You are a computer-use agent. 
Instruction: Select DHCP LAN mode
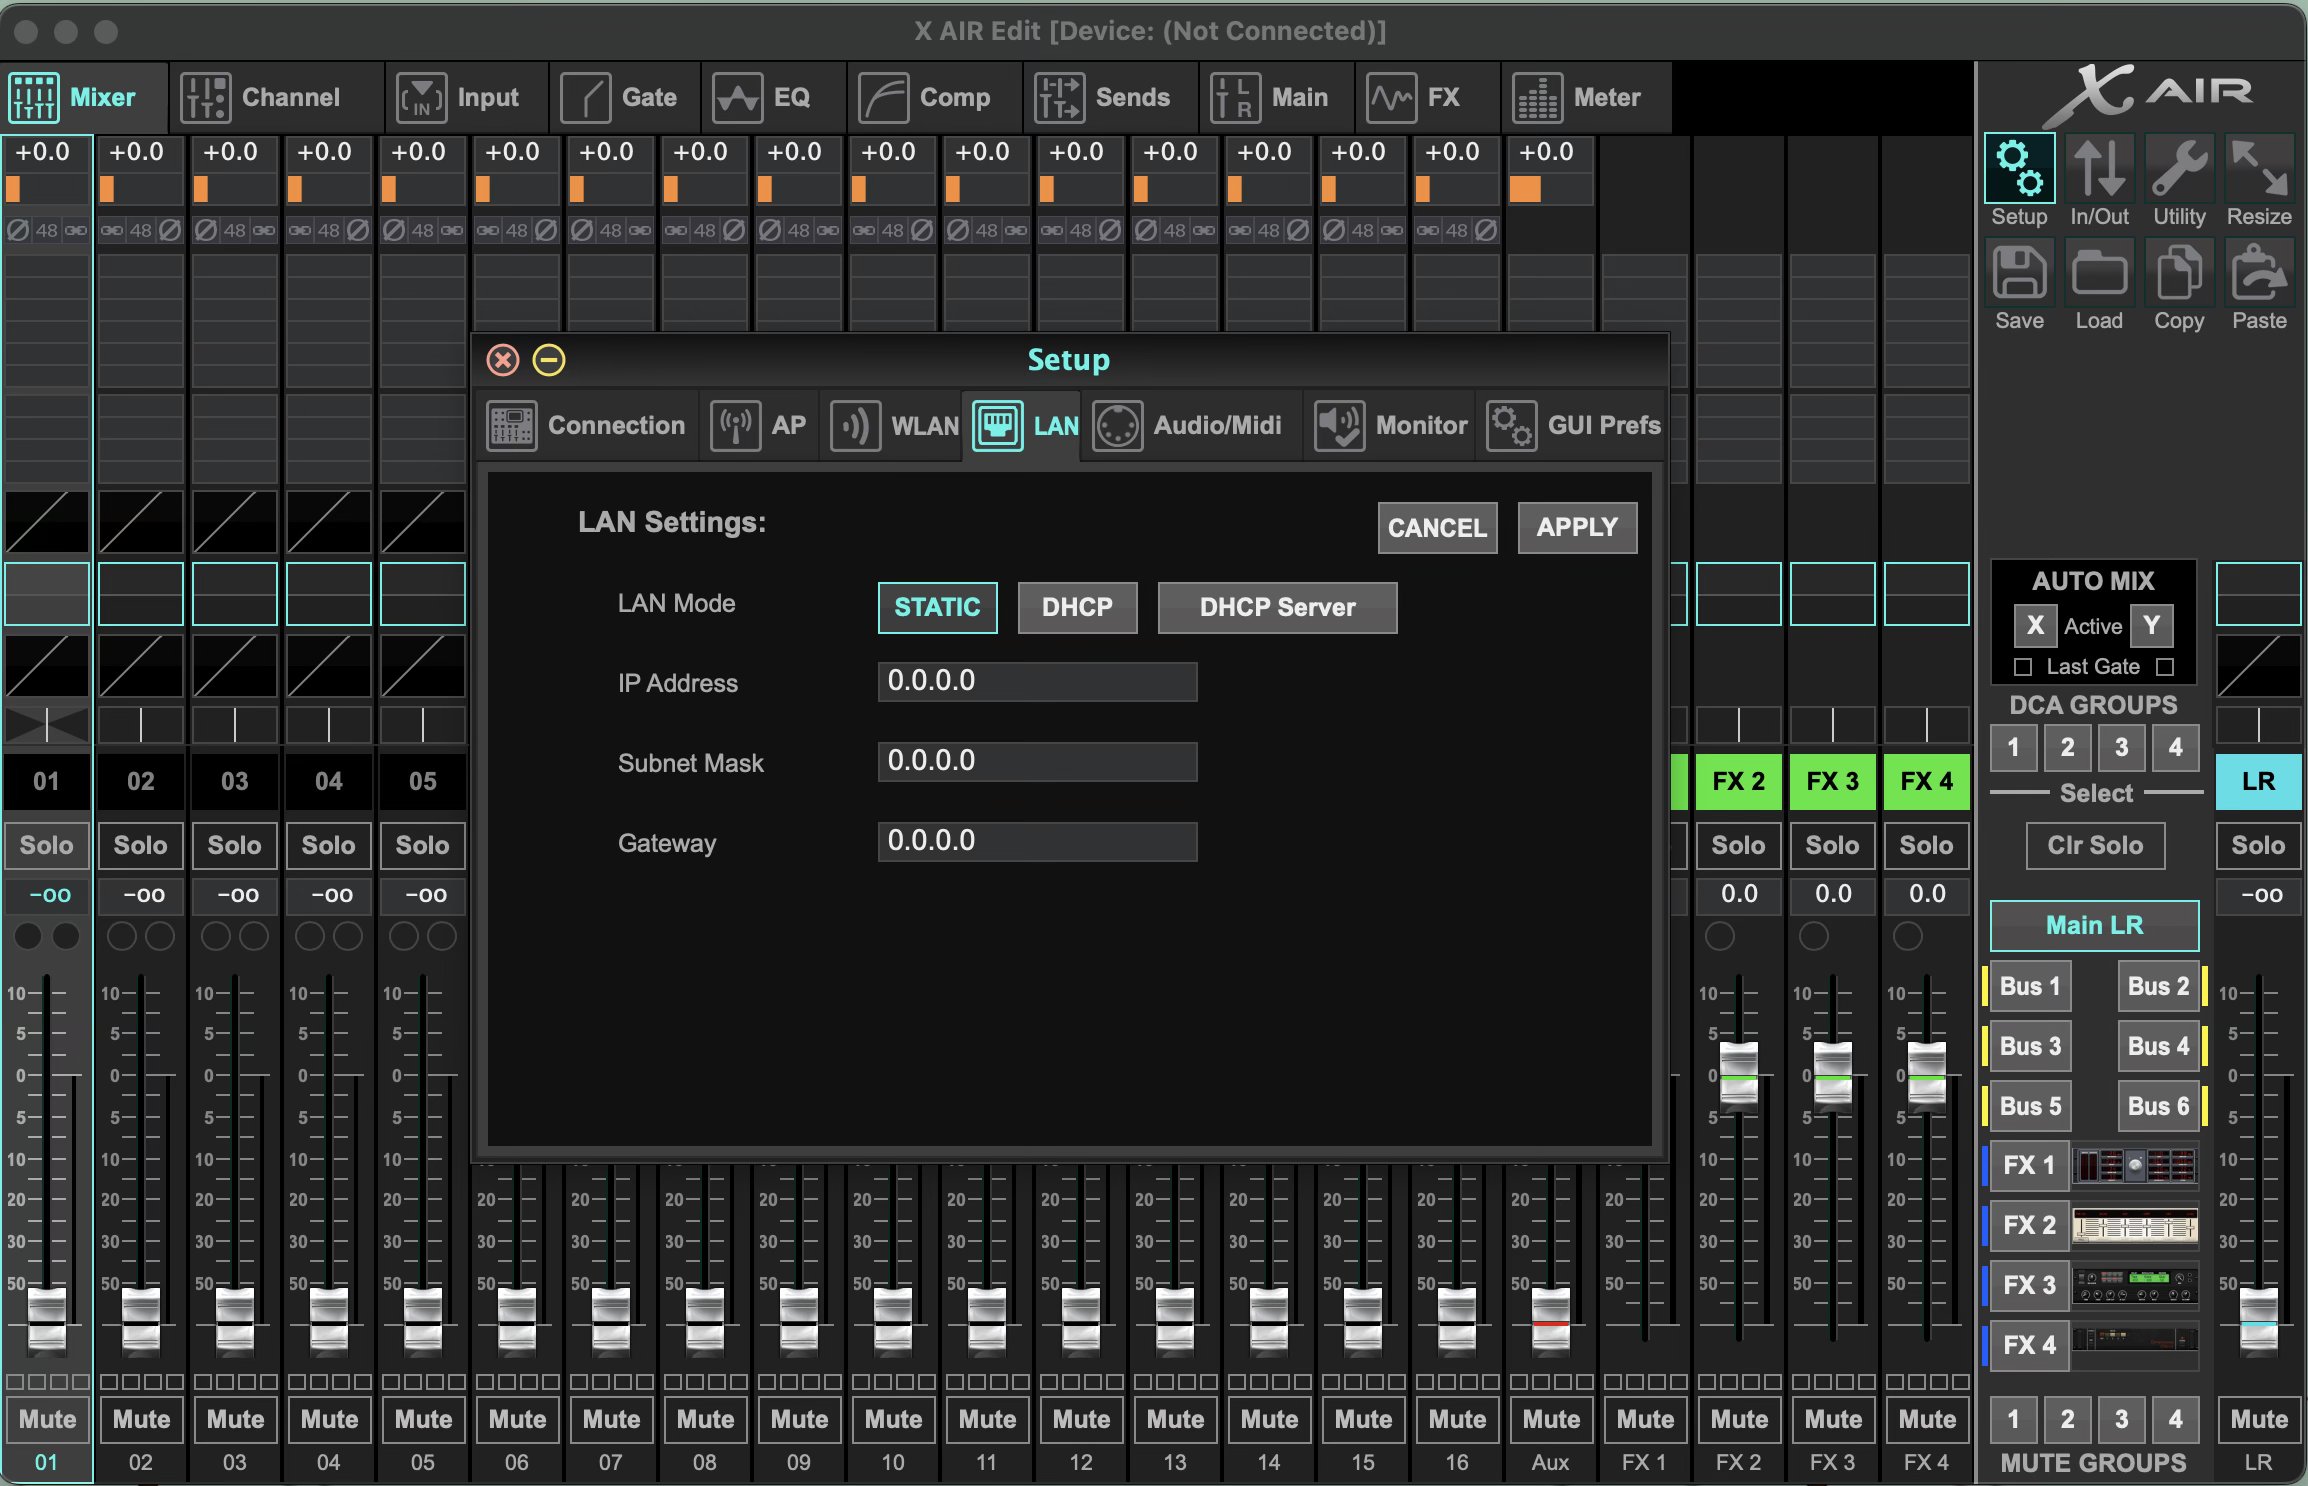[1077, 607]
